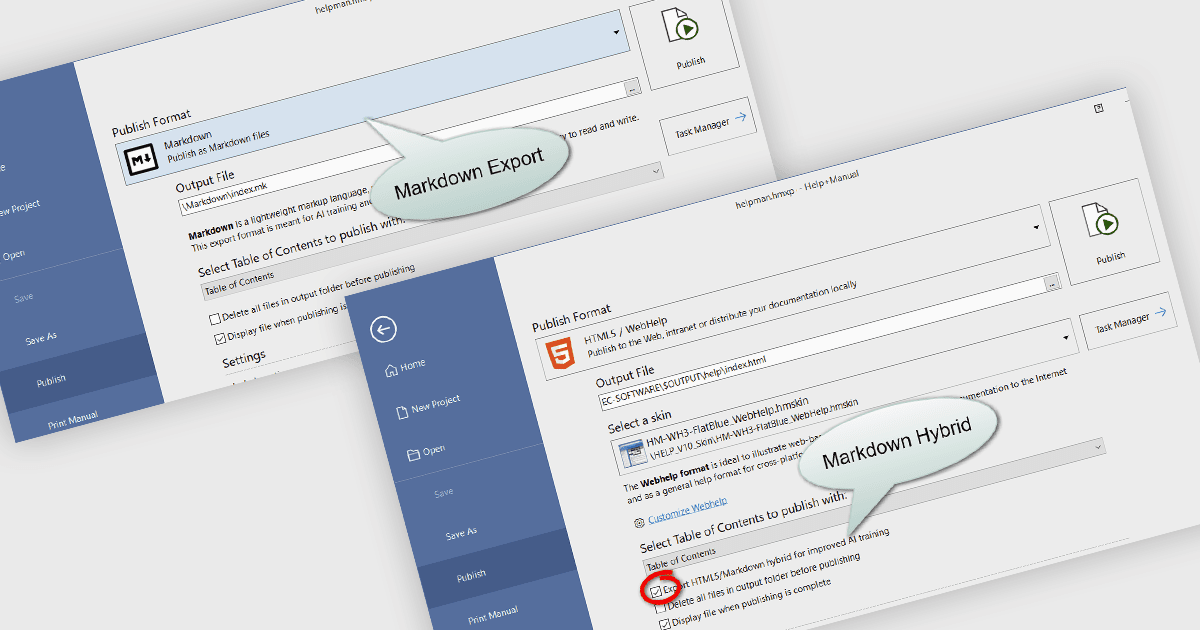Image resolution: width=1200 pixels, height=630 pixels.
Task: Click the New Project page icon in front sidebar
Action: (401, 411)
